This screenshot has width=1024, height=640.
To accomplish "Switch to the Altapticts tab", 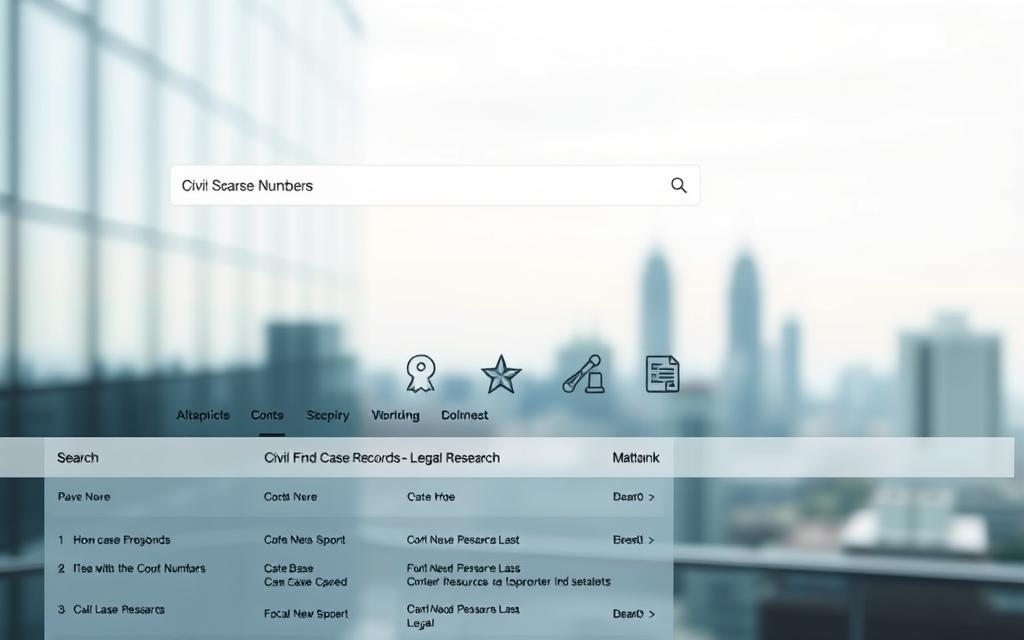I will tap(203, 415).
